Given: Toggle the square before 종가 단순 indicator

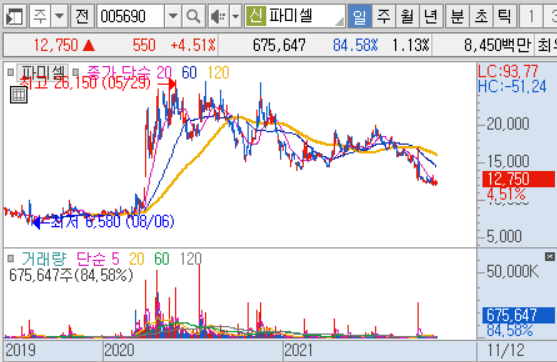Looking at the screenshot, I should coord(75,72).
